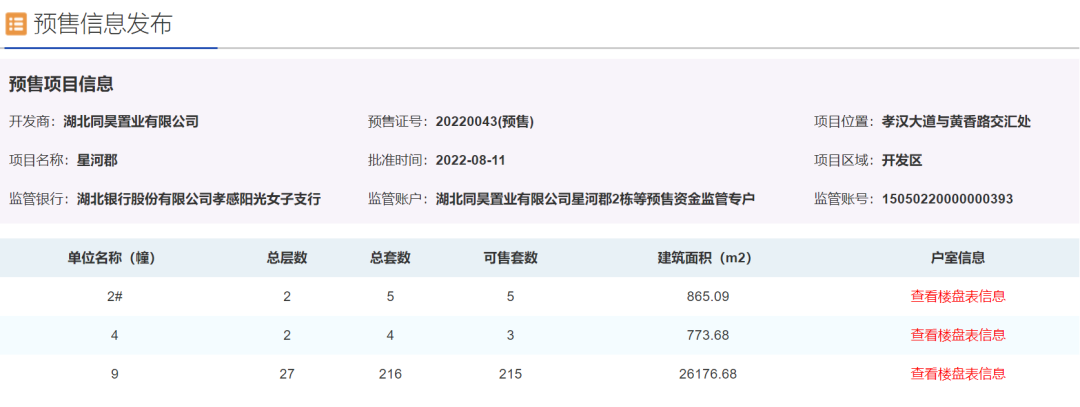Viewport: 1080px width, 407px height.
Task: Select the 总套数 column header
Action: tap(390, 258)
